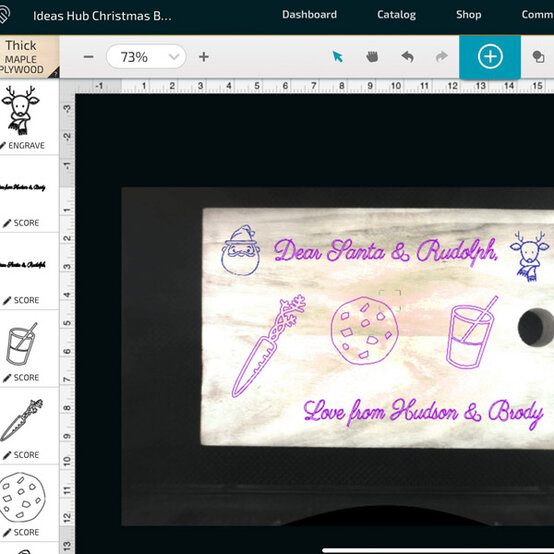
Task: Click the Glowforge logo icon
Action: coord(4,15)
